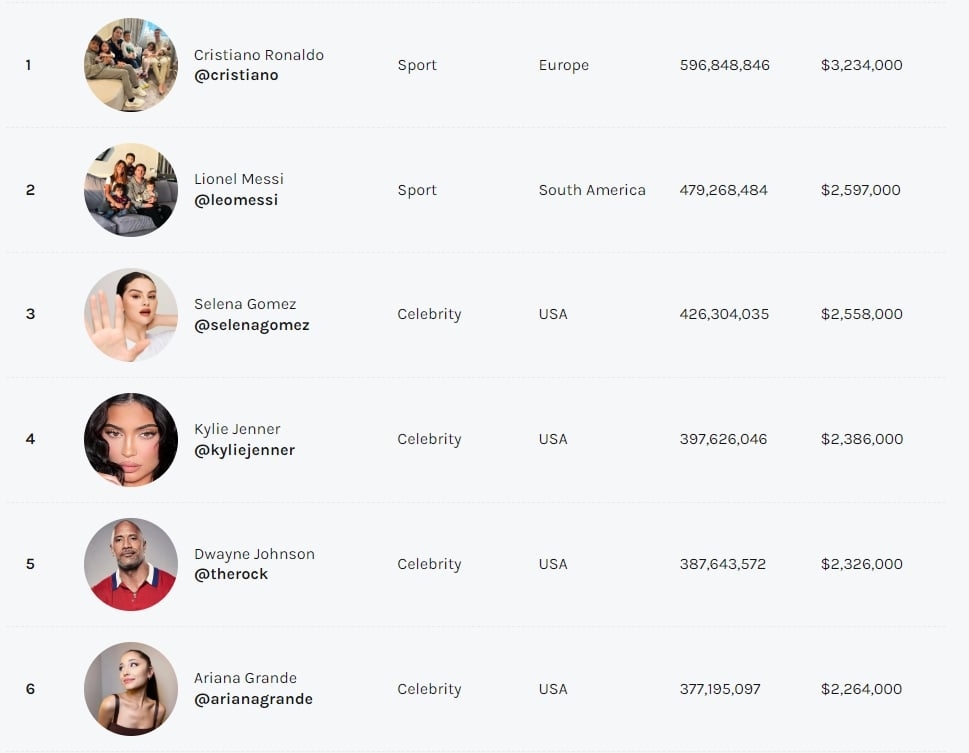Open Dwayne Johnson's profile picture
Screen dimensions: 969x753
pyautogui.click(x=131, y=564)
